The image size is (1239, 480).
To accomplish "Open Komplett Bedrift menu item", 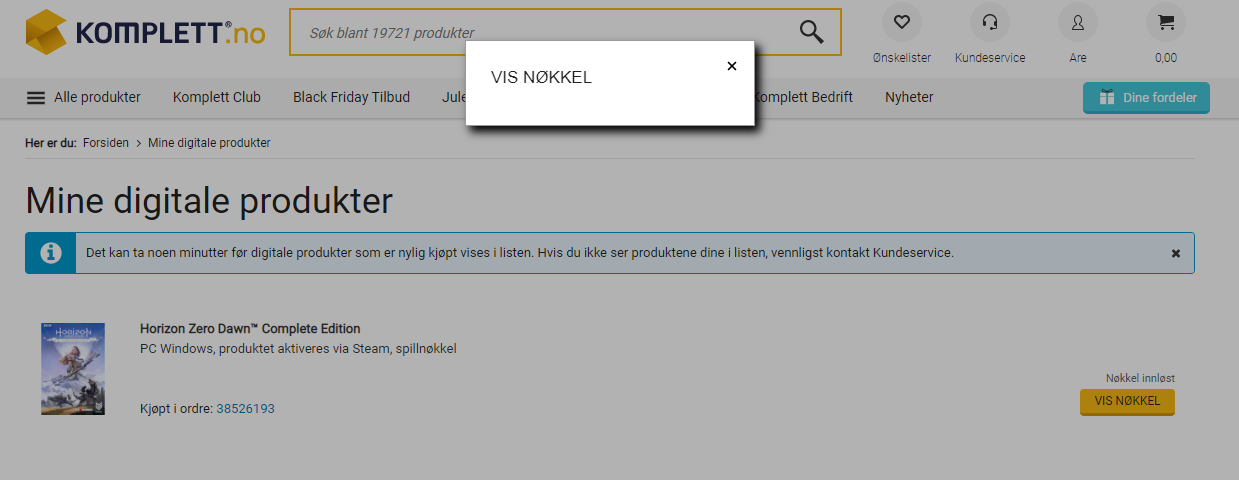I will (804, 97).
